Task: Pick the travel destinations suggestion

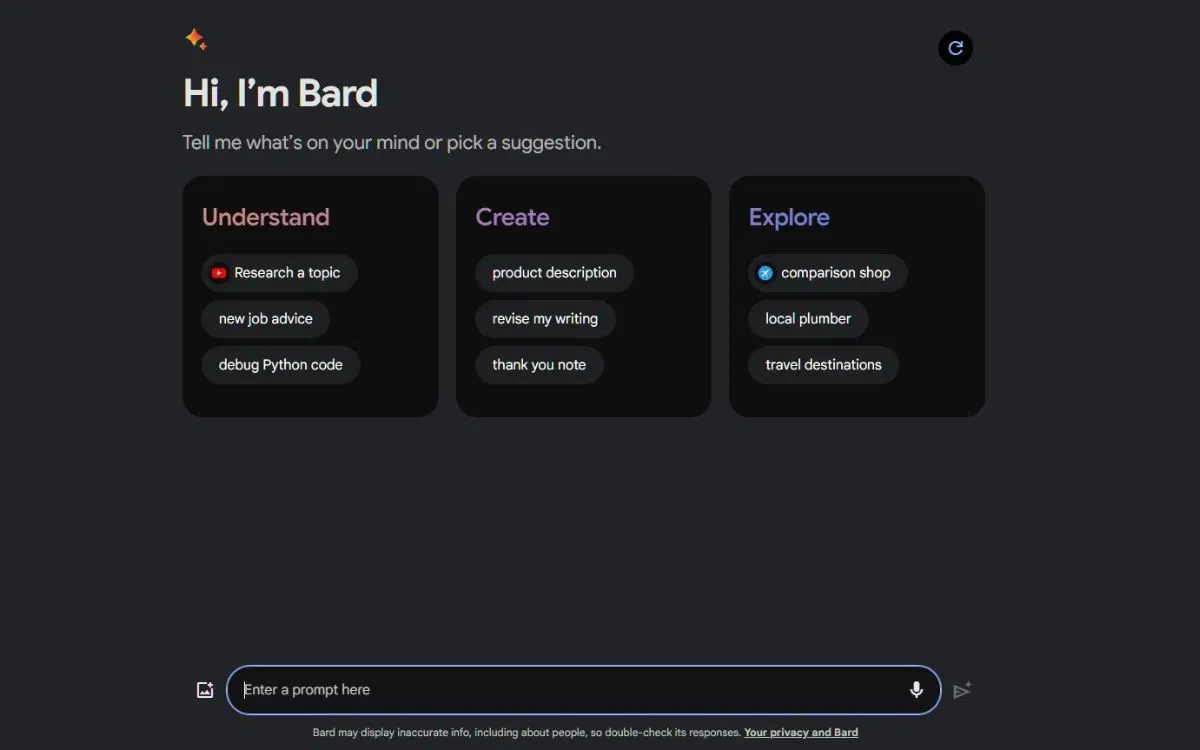Action: (822, 364)
